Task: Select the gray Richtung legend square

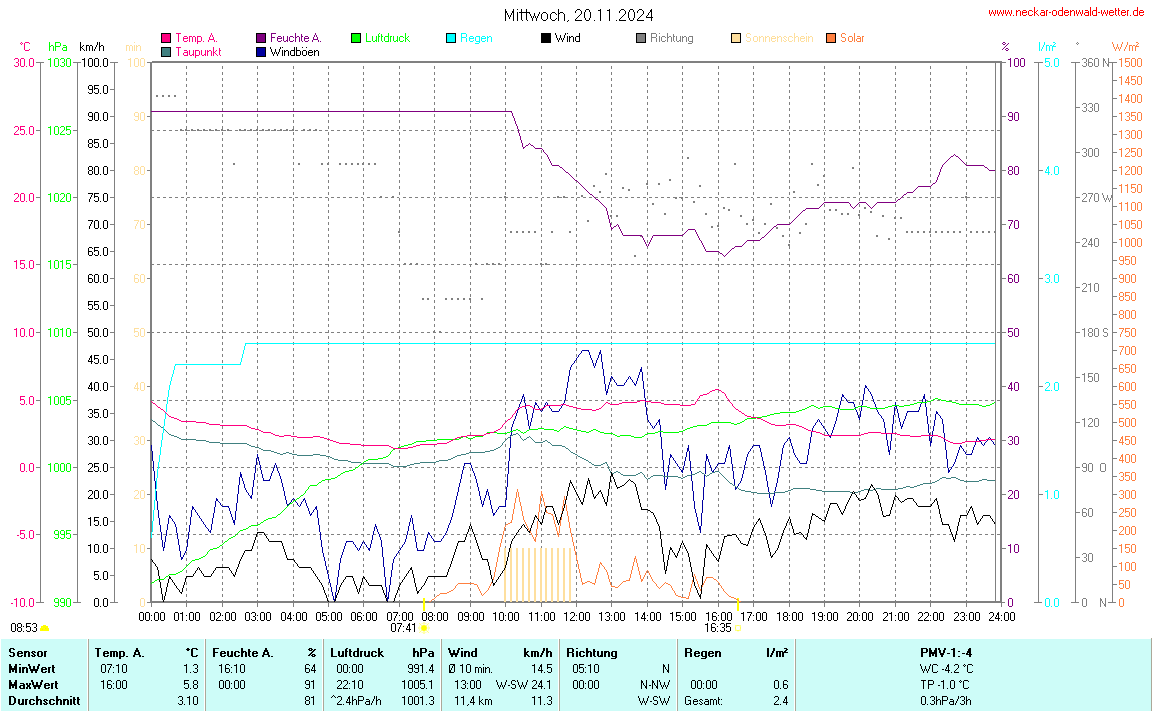Action: click(x=641, y=38)
